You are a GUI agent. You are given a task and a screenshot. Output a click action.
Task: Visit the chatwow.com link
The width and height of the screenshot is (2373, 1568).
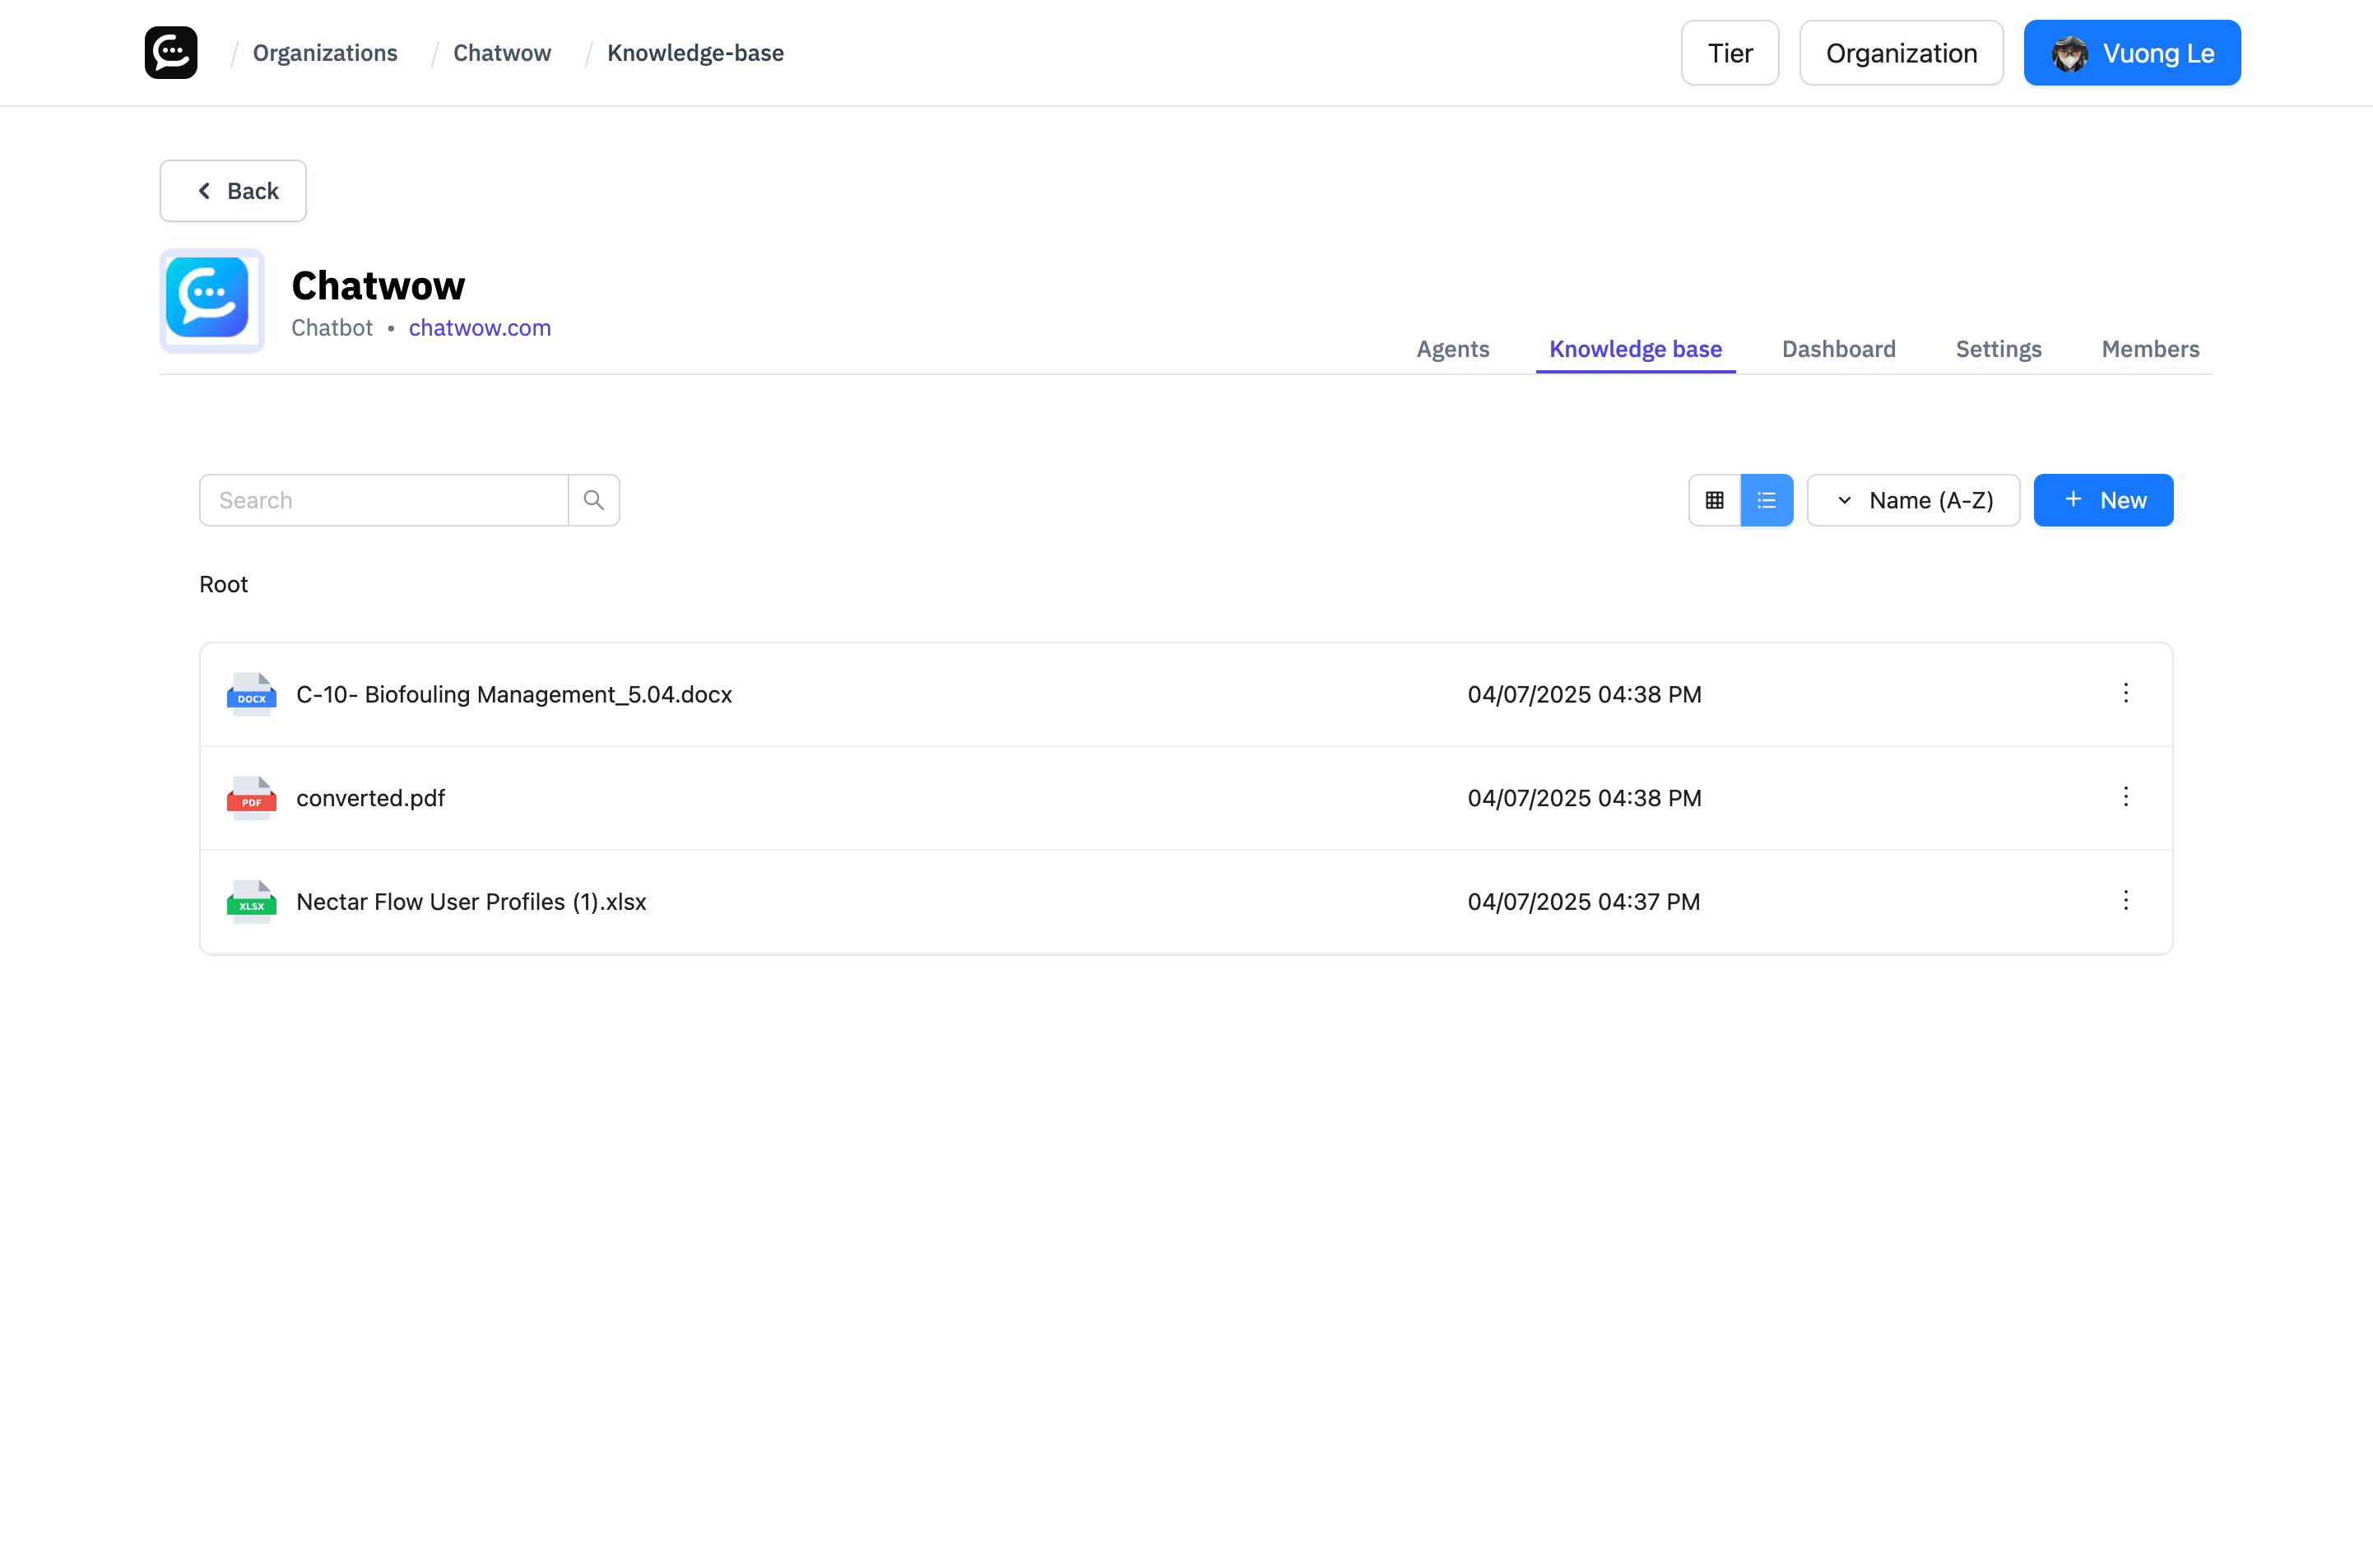tap(479, 327)
